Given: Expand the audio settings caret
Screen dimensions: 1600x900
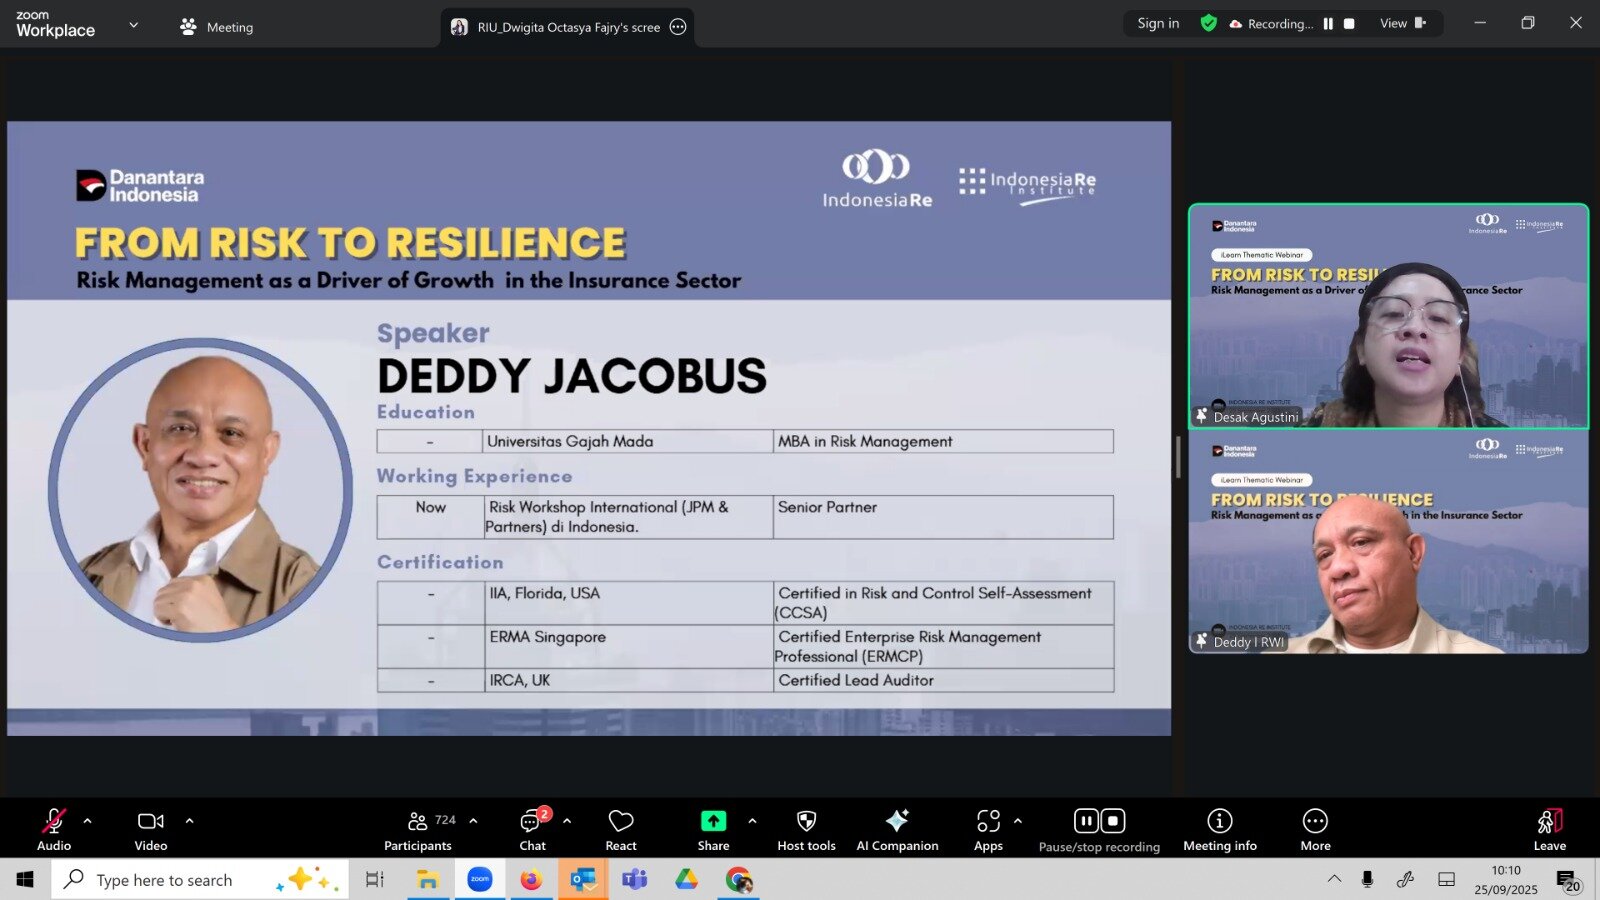Looking at the screenshot, I should (88, 821).
